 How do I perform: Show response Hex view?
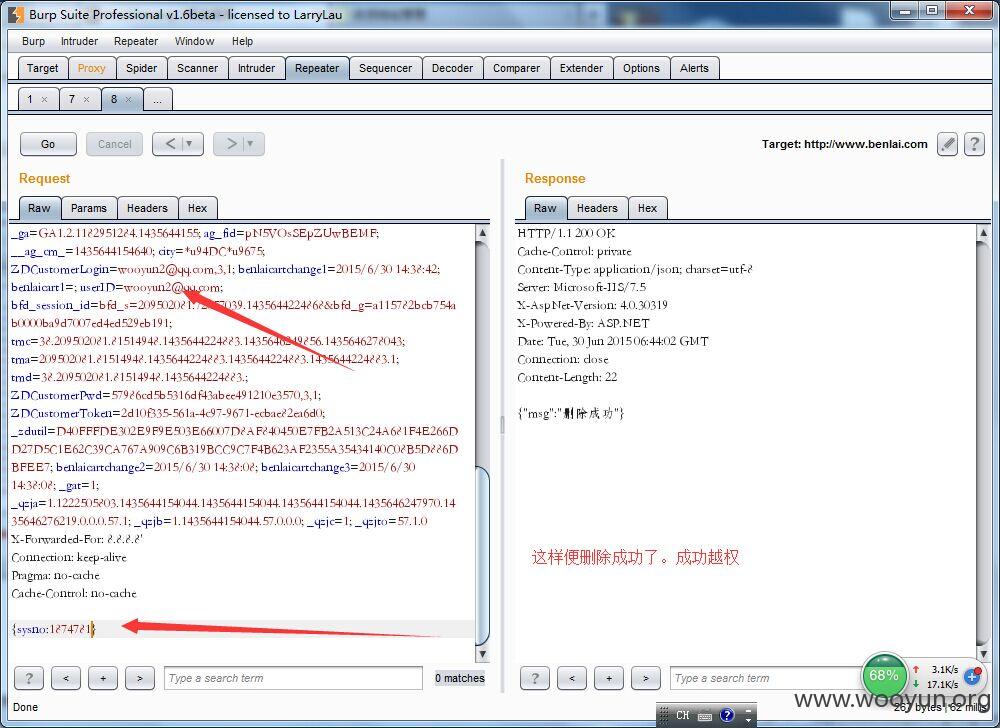click(x=647, y=208)
